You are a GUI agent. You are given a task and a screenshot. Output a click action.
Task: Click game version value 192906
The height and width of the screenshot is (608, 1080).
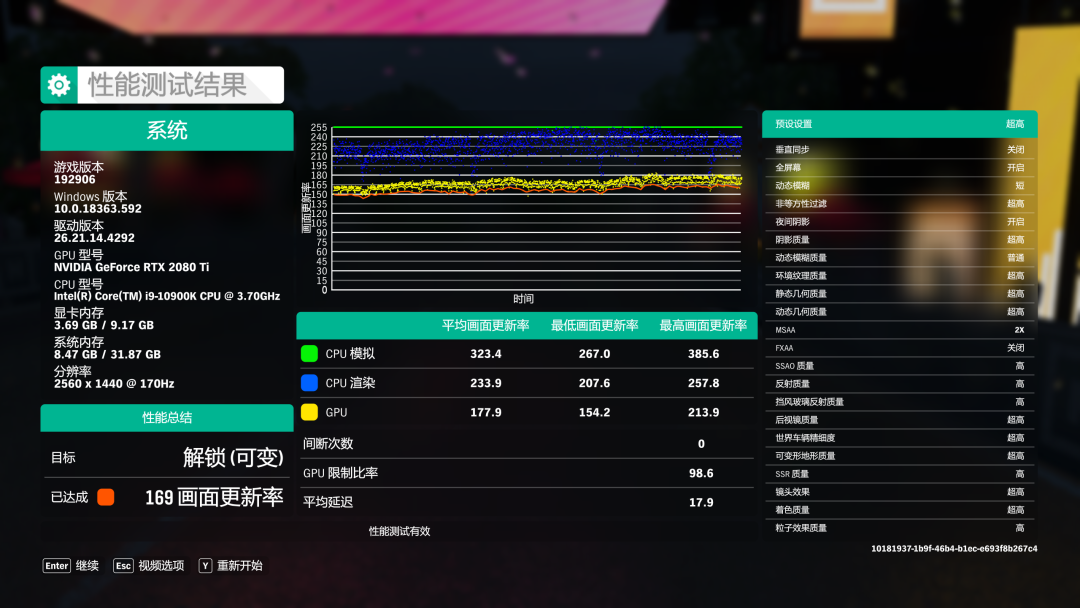tap(75, 180)
